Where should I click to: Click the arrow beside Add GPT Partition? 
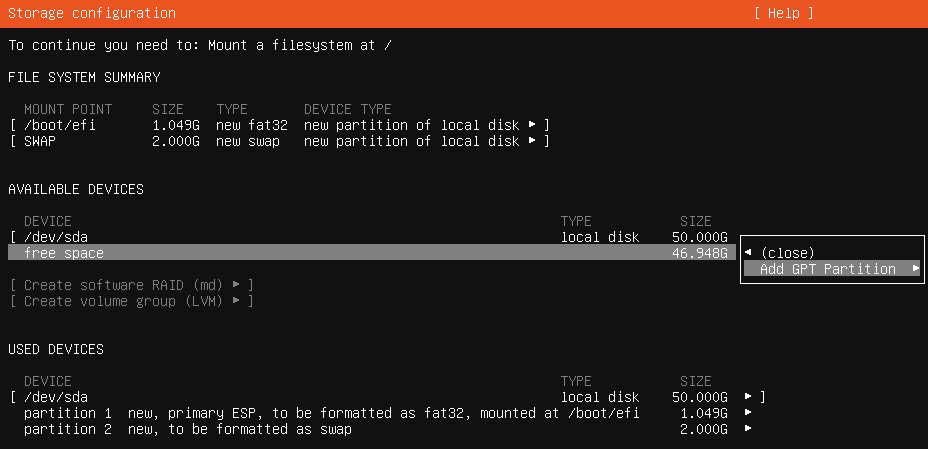[x=916, y=269]
